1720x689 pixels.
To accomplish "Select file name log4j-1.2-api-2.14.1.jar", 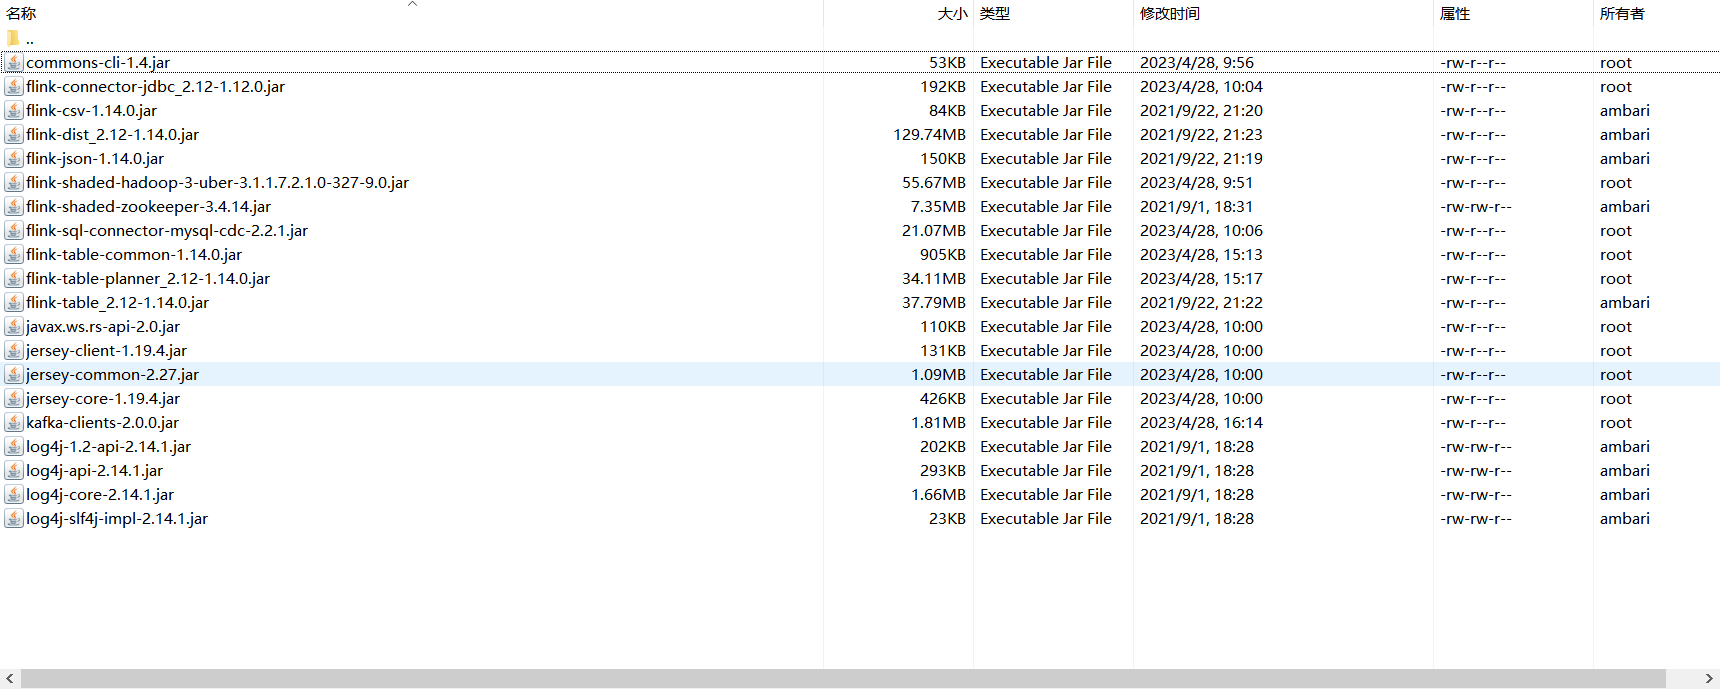I will [x=108, y=446].
